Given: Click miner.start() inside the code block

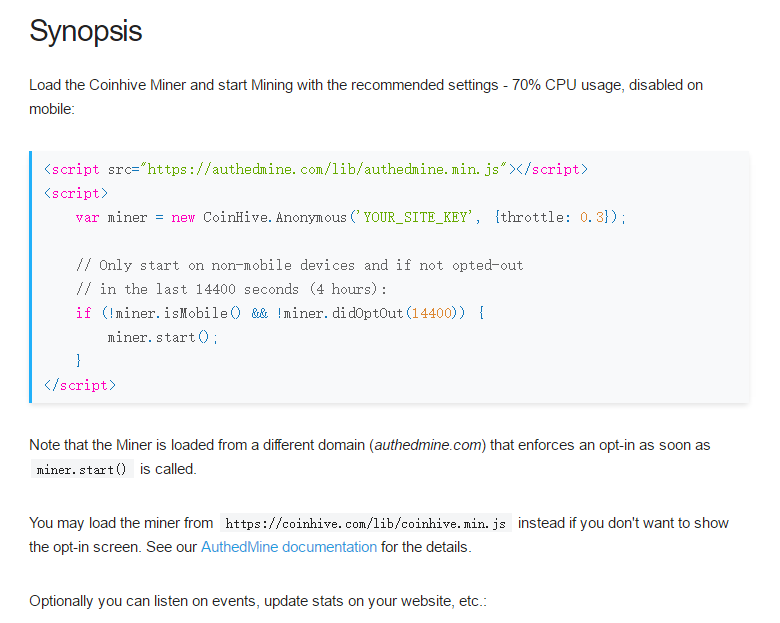Looking at the screenshot, I should click(x=162, y=337).
